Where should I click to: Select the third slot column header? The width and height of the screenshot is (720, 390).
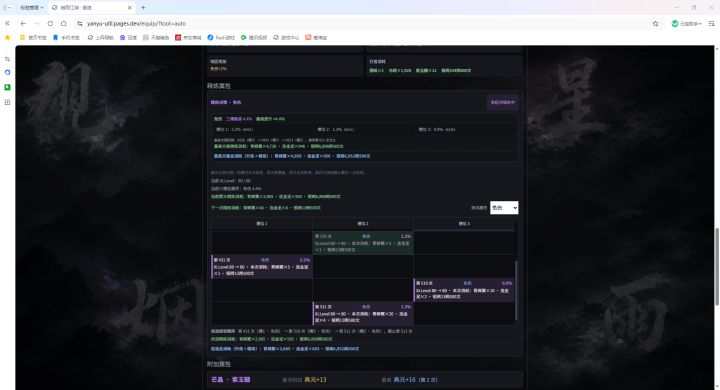464,224
